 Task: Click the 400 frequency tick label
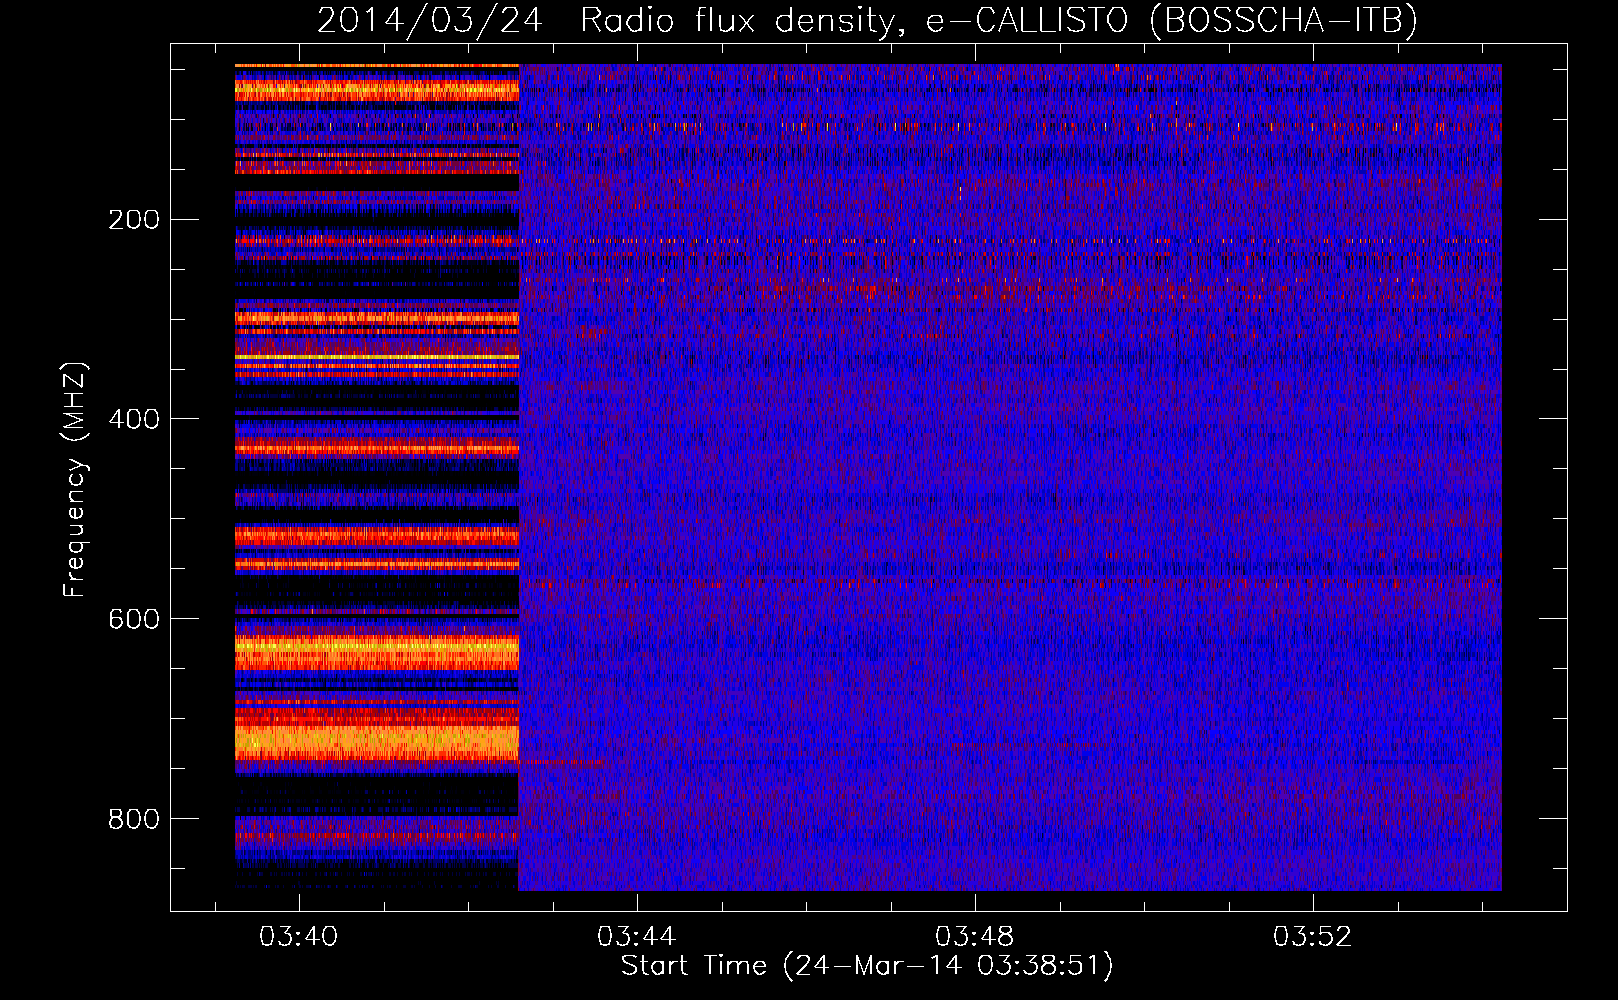pos(134,420)
